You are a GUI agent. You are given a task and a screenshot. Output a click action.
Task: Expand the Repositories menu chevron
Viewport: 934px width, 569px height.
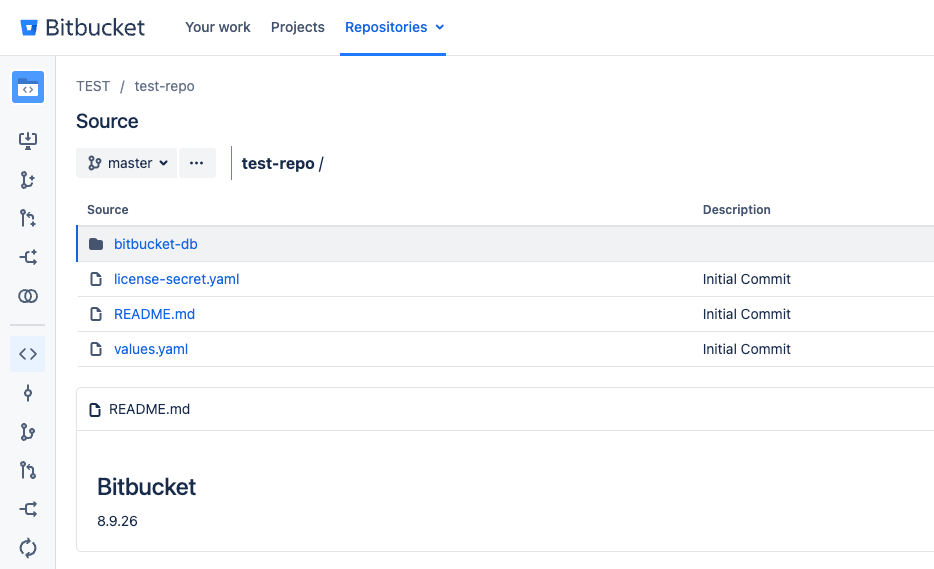click(440, 27)
